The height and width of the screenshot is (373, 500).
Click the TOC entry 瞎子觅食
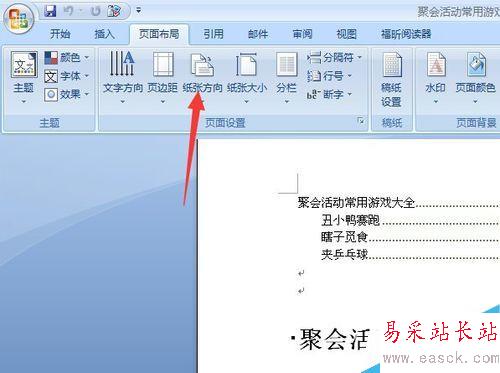click(x=344, y=237)
